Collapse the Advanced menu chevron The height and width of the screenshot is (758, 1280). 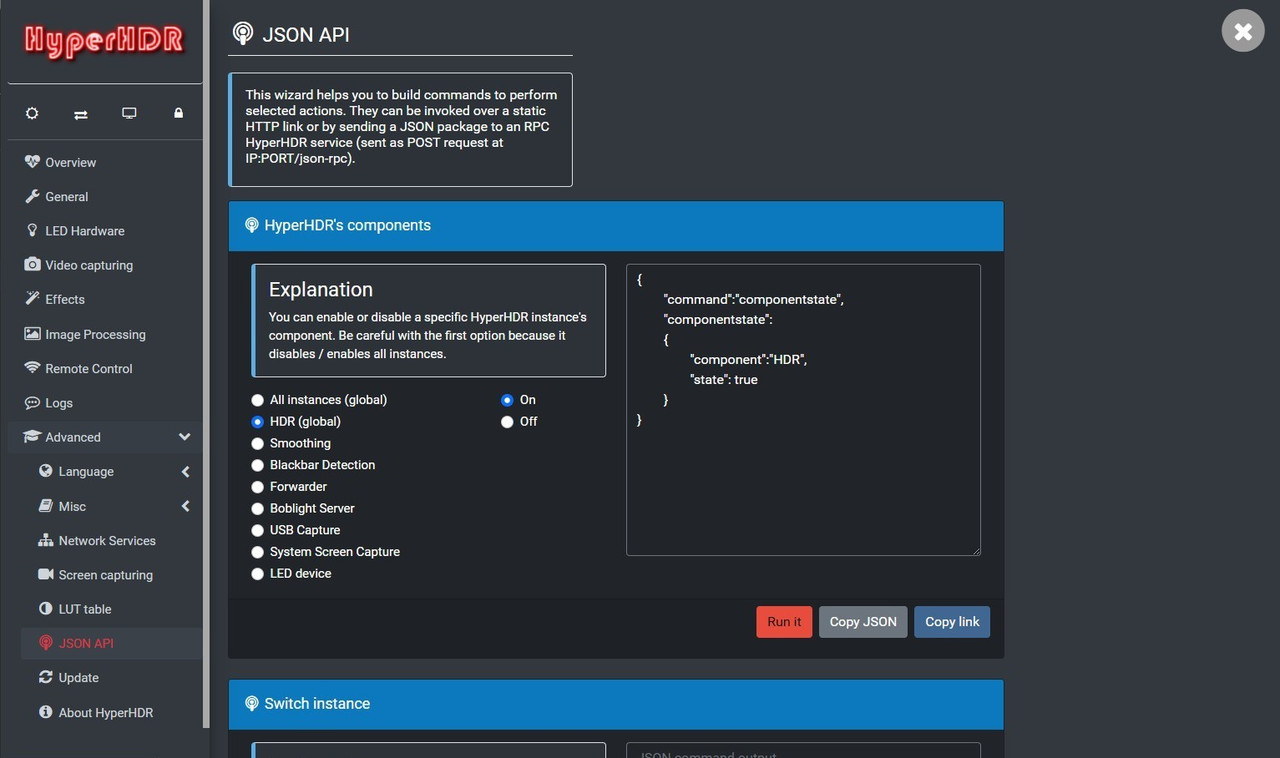[x=184, y=437]
